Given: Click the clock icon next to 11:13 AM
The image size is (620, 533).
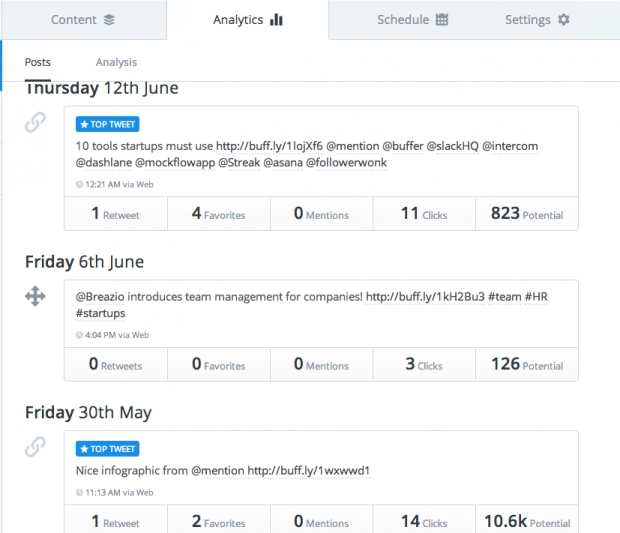Looking at the screenshot, I should [79, 492].
